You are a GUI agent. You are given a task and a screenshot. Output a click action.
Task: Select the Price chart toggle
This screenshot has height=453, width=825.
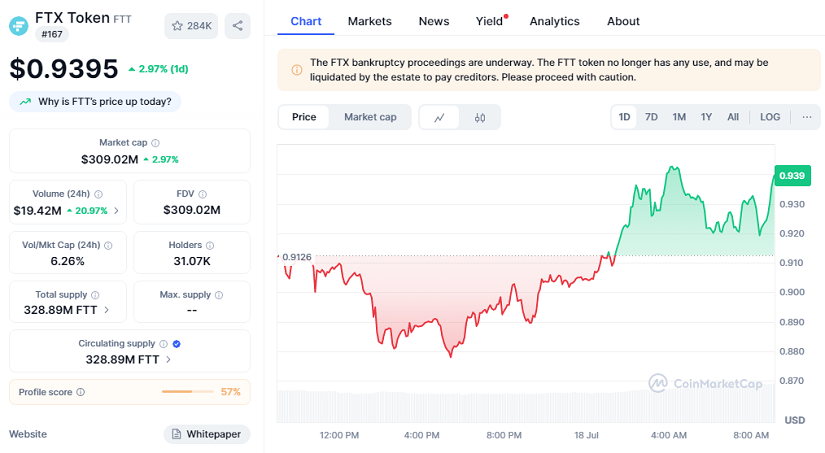304,117
